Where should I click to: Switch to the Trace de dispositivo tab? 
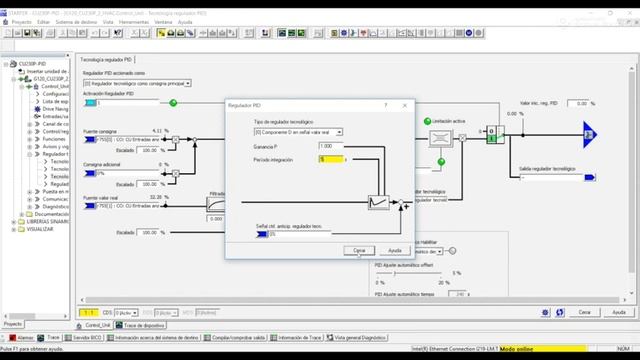point(140,325)
